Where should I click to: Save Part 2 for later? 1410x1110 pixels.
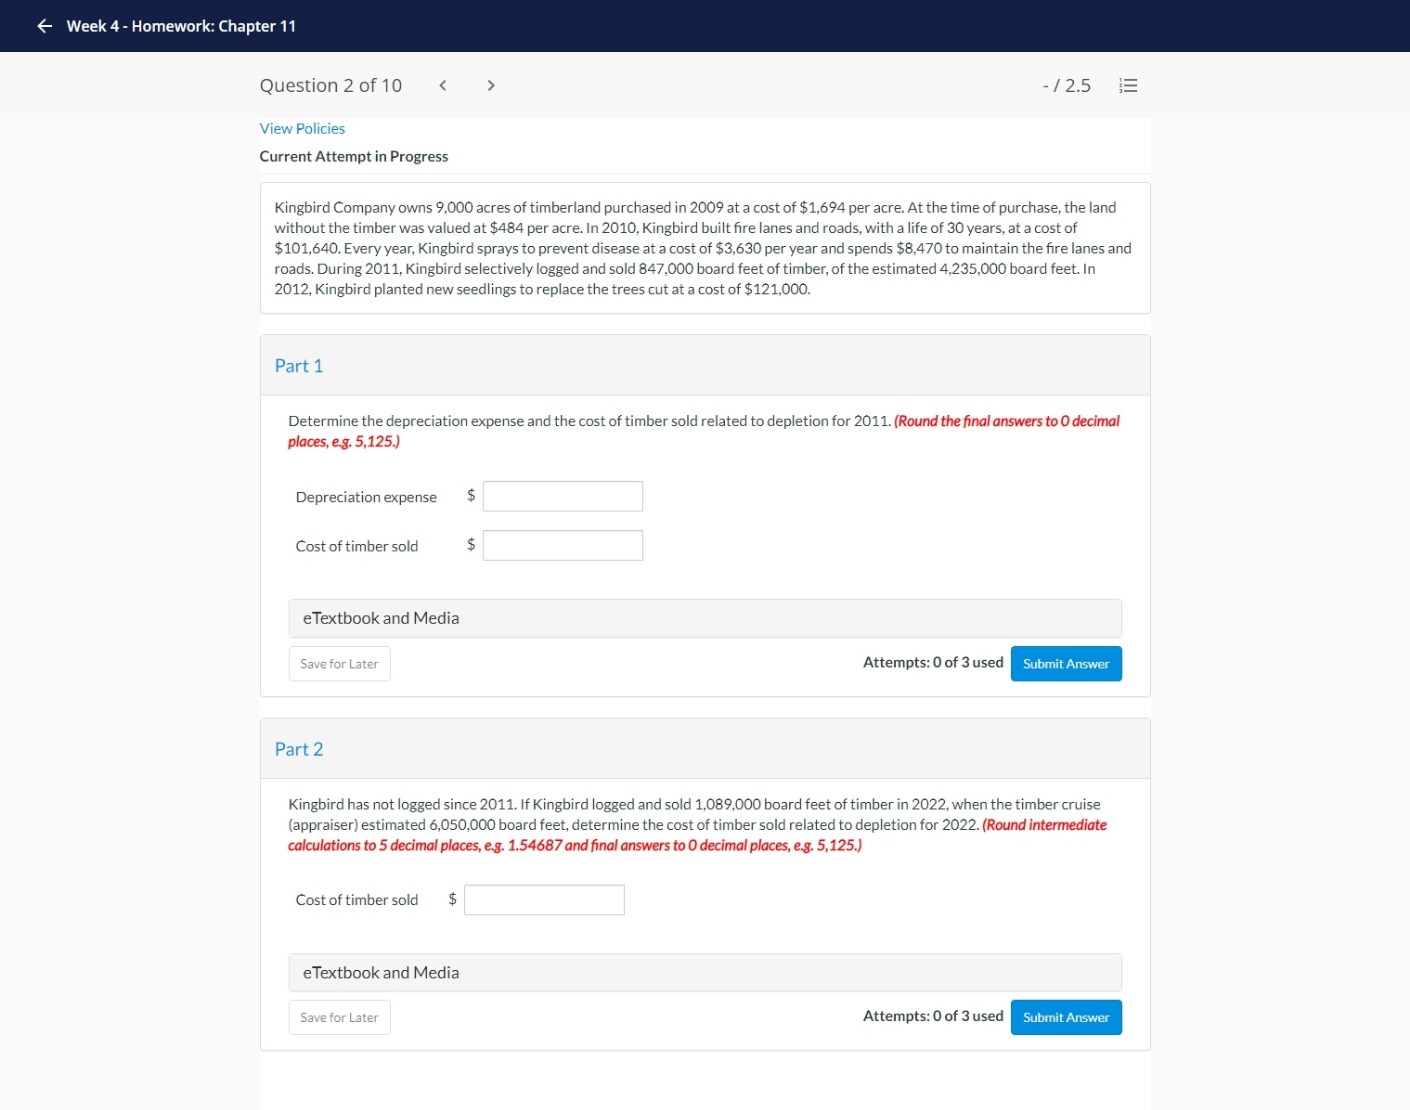pos(339,1018)
